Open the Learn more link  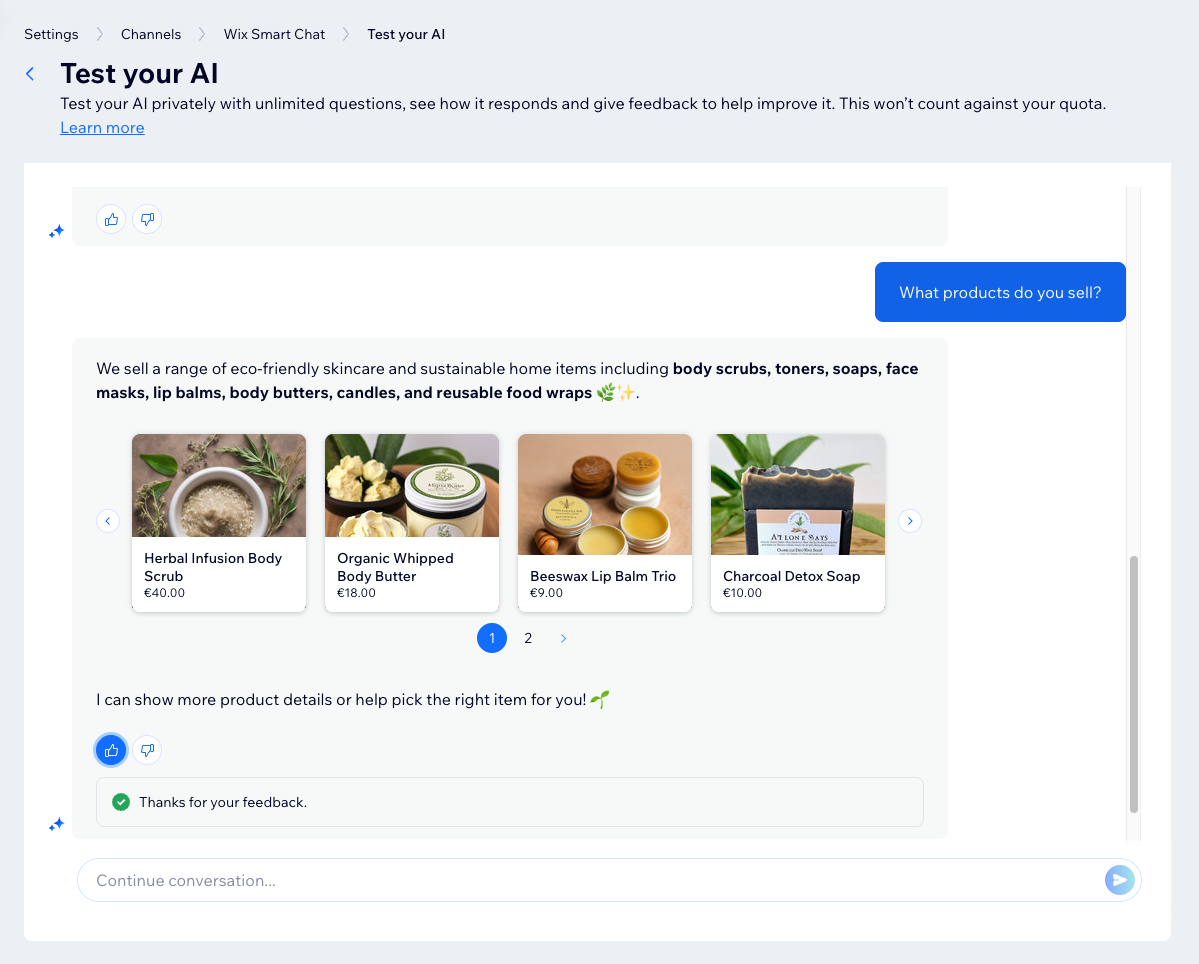101,127
